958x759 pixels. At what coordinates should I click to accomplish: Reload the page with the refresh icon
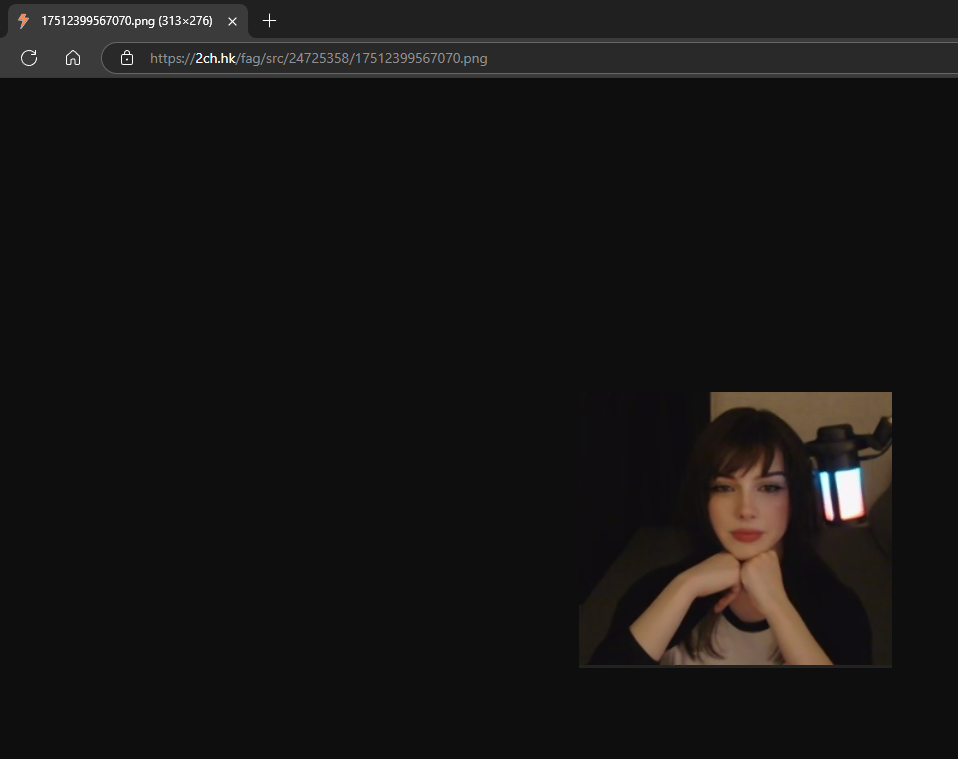point(29,58)
